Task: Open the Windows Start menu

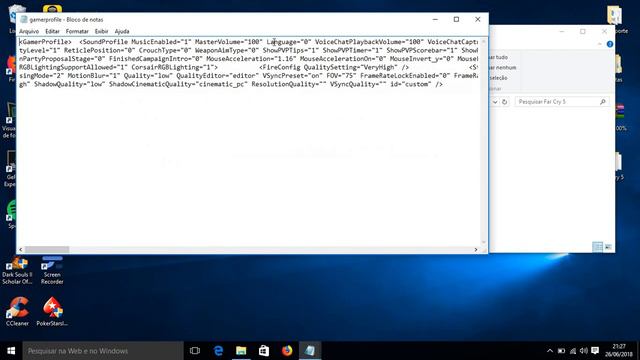Action: click(x=11, y=351)
